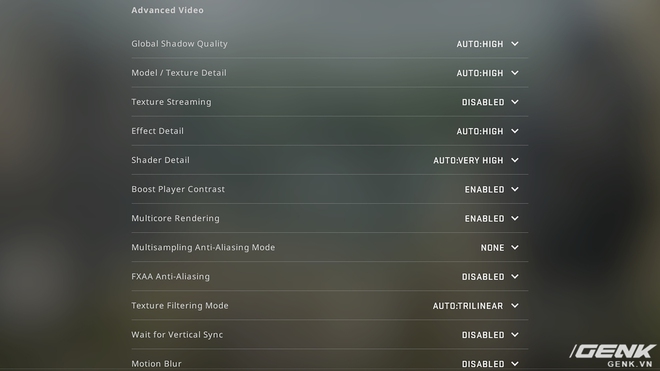
Task: Select the Texture Streaming label
Action: [171, 102]
